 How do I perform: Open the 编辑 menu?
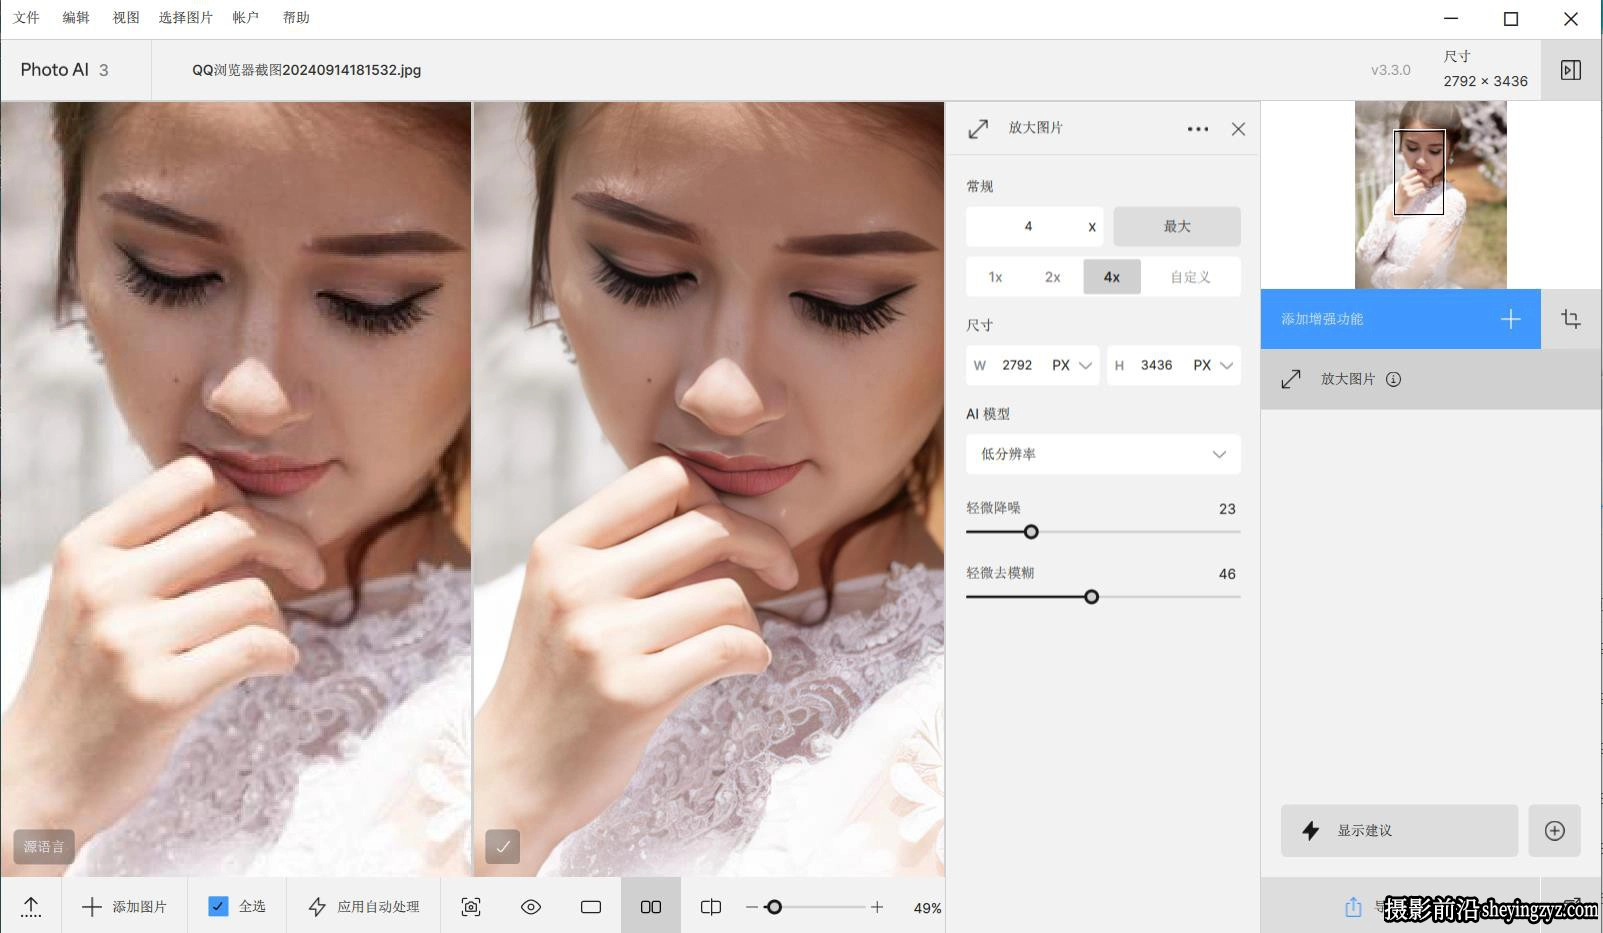76,17
